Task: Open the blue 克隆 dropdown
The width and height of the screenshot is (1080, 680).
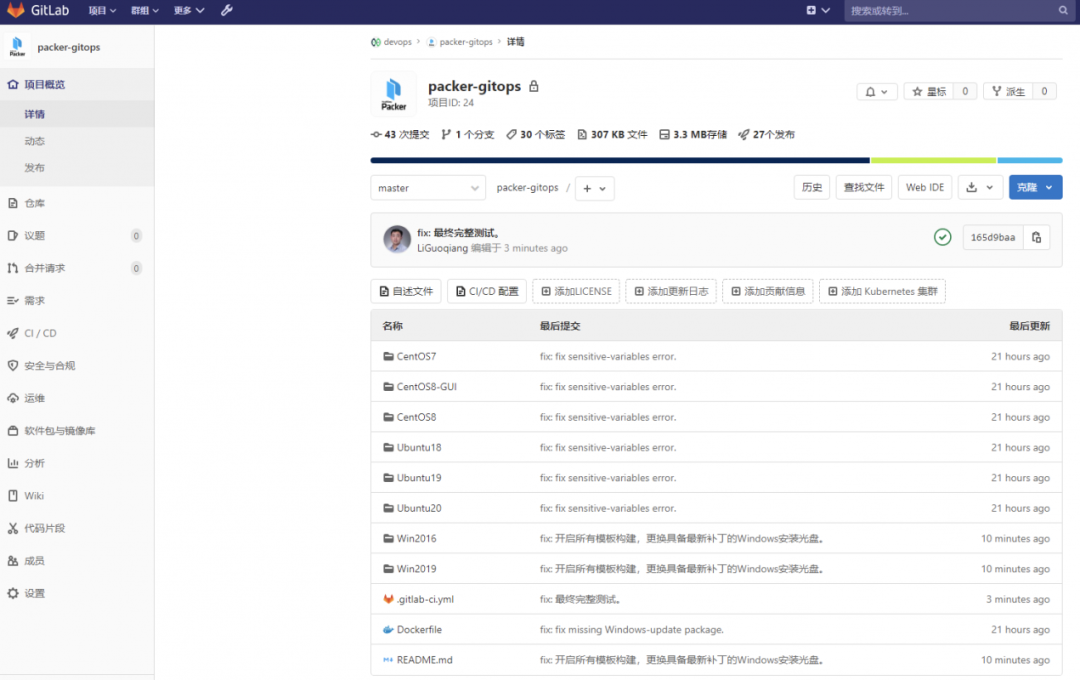Action: pyautogui.click(x=1035, y=187)
